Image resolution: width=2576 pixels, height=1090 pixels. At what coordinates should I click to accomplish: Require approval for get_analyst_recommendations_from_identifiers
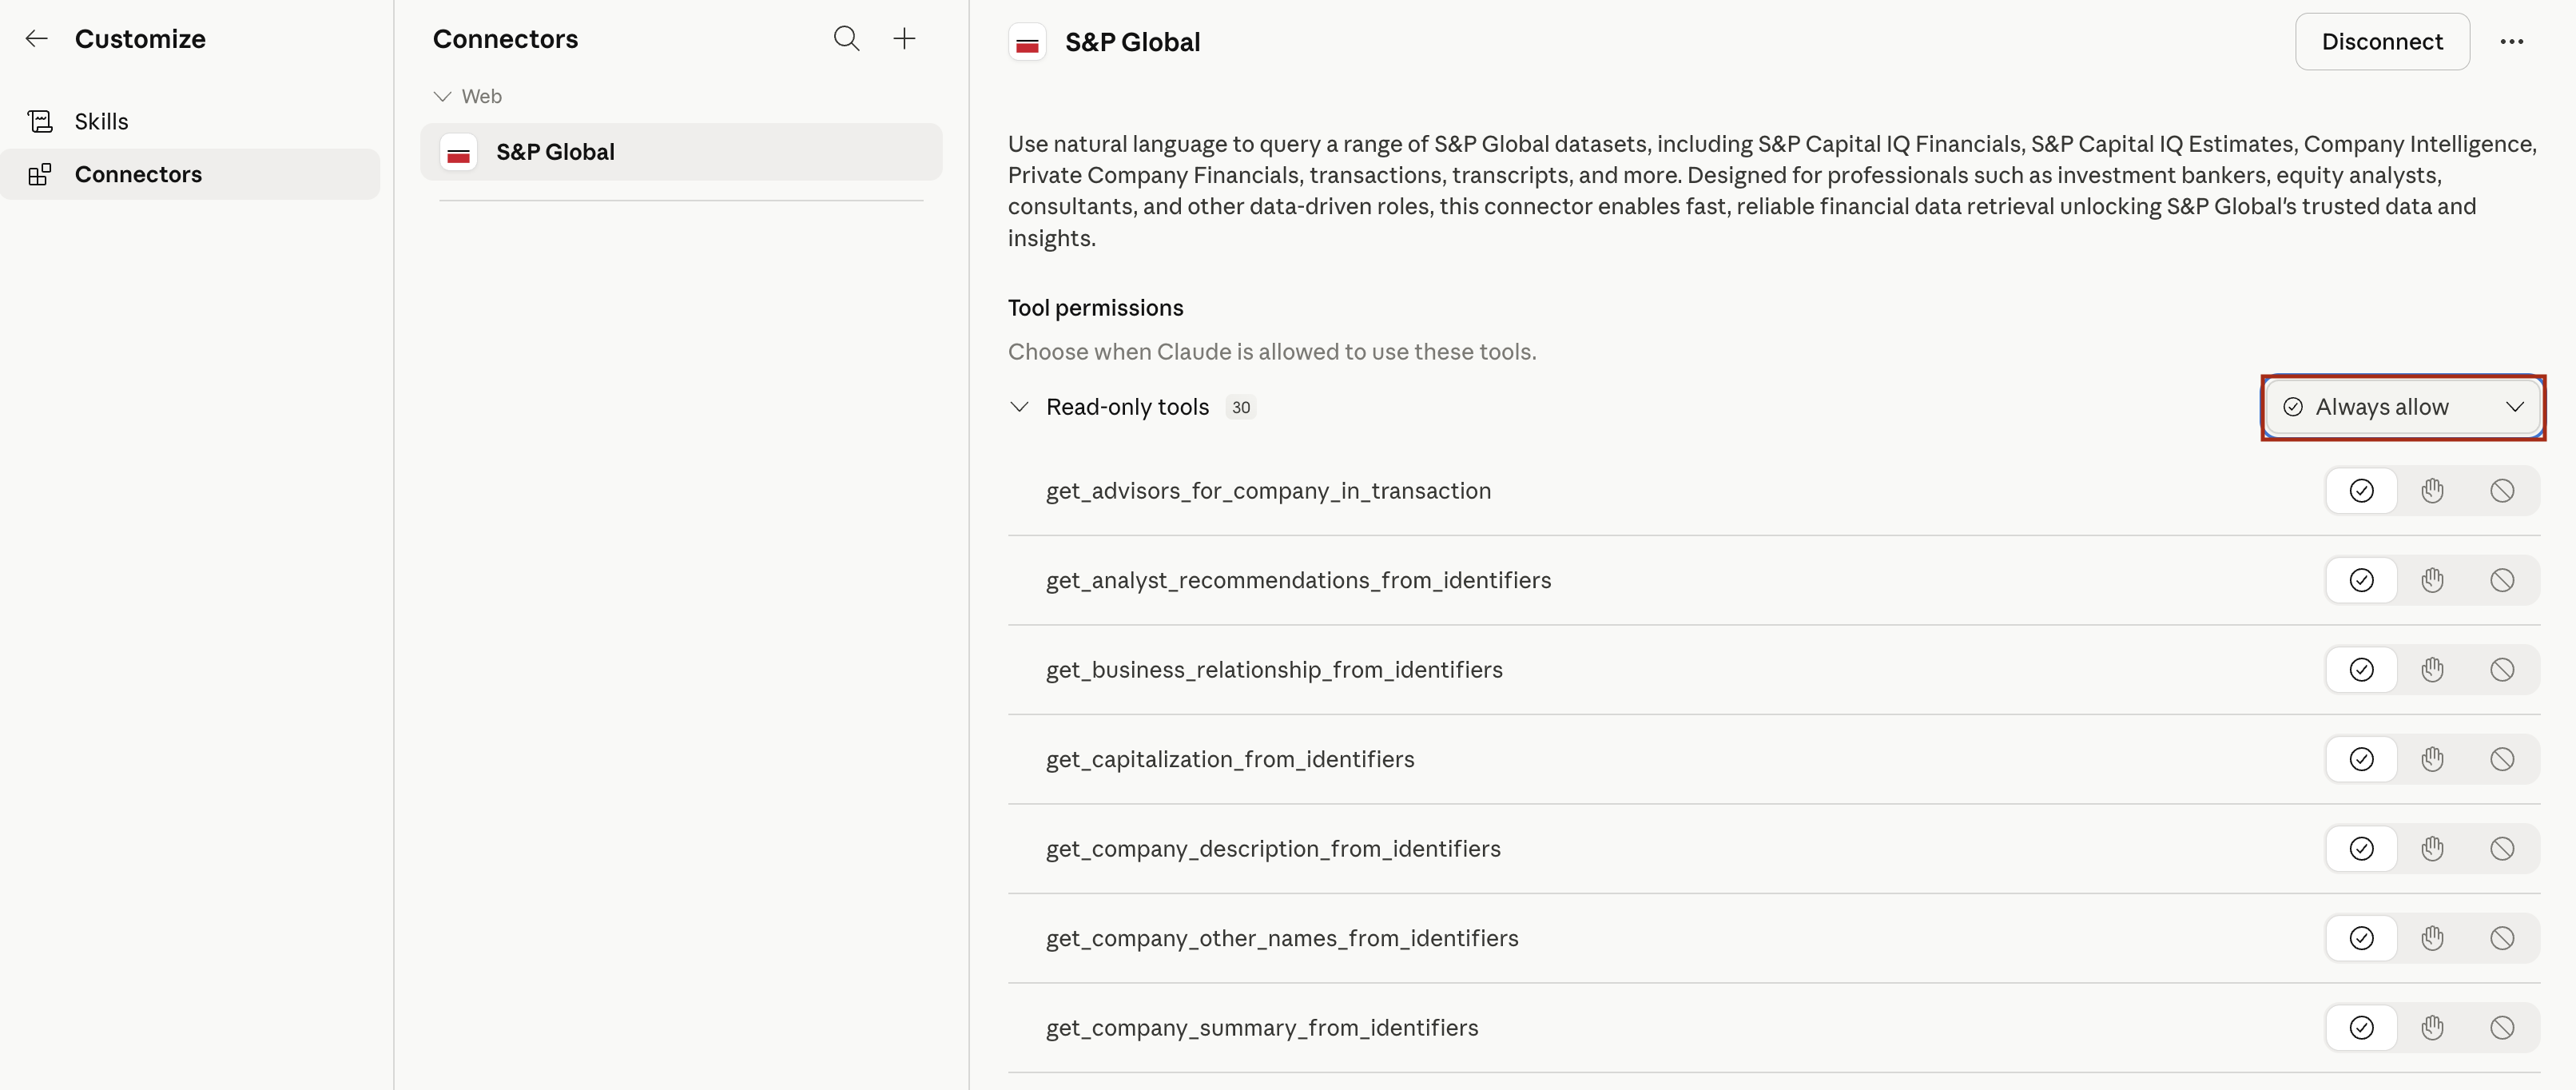pos(2432,580)
